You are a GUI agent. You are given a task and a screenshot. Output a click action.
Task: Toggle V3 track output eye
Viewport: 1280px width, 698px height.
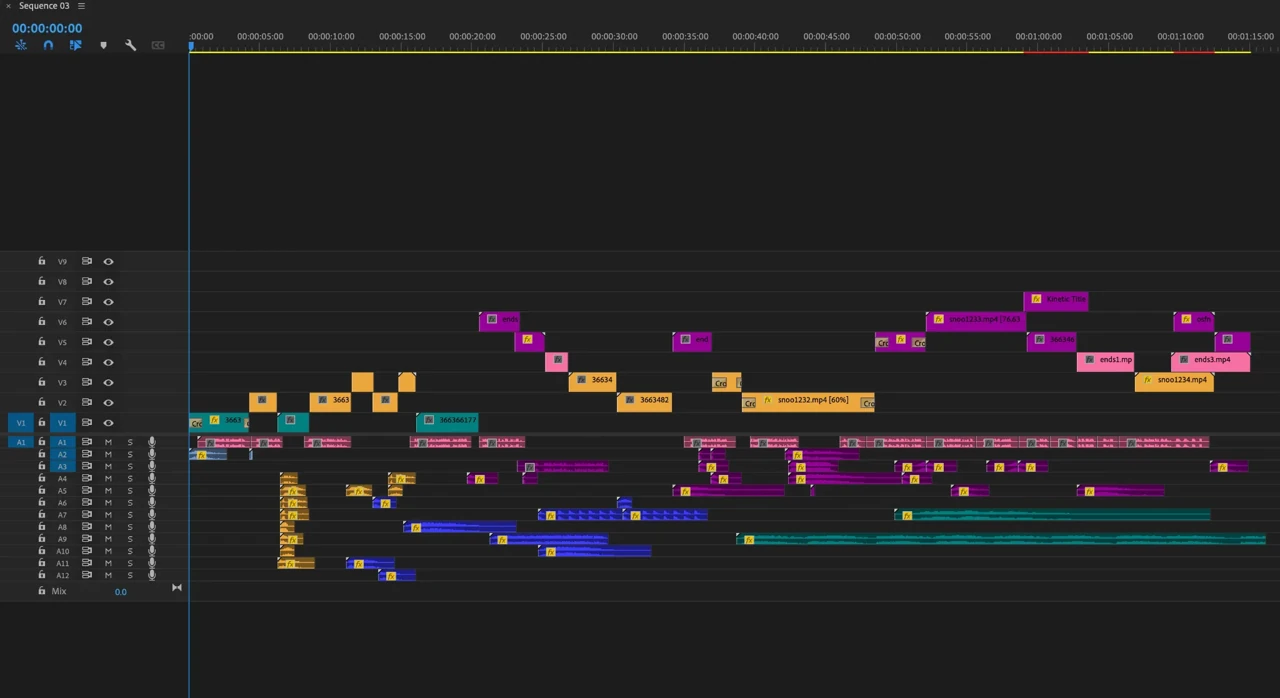click(x=108, y=382)
